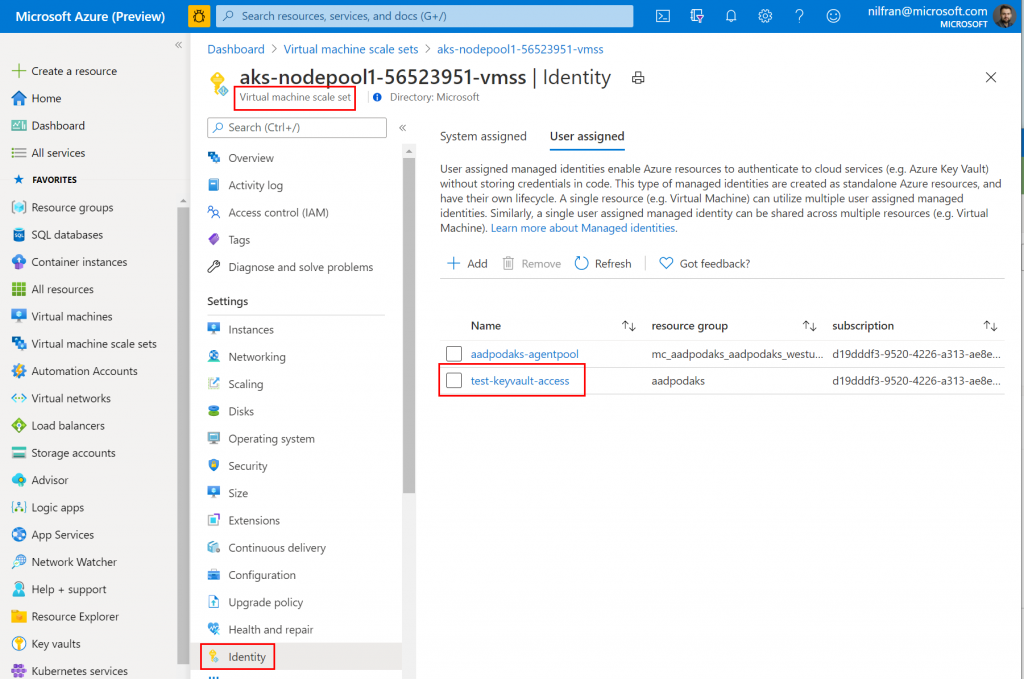The height and width of the screenshot is (679, 1024).
Task: Go to Dashboard breadcrumb
Action: coord(236,49)
